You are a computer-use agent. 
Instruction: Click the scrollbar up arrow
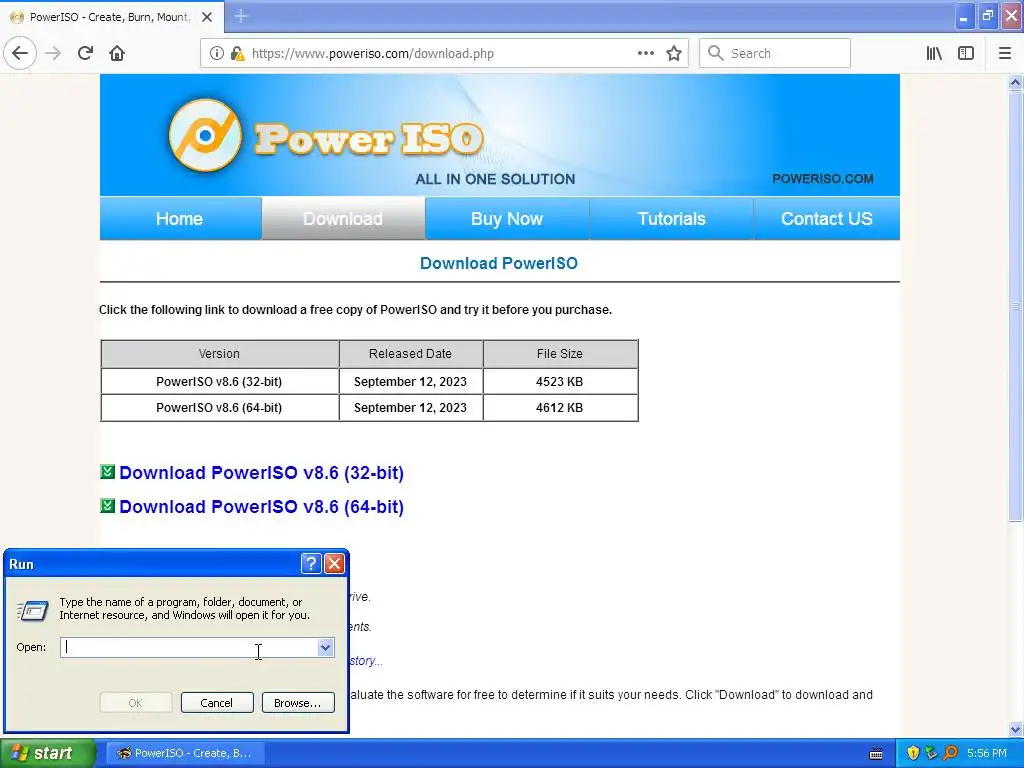point(1015,82)
